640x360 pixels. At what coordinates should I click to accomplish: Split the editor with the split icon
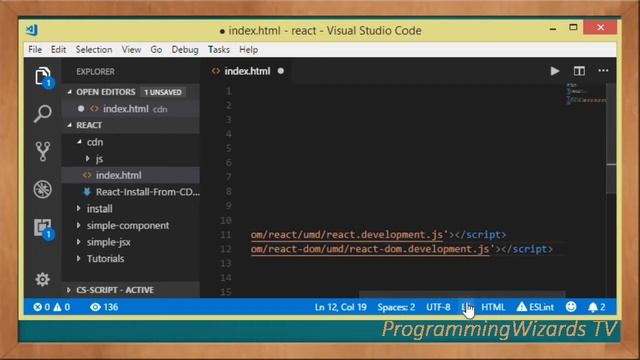coord(579,71)
